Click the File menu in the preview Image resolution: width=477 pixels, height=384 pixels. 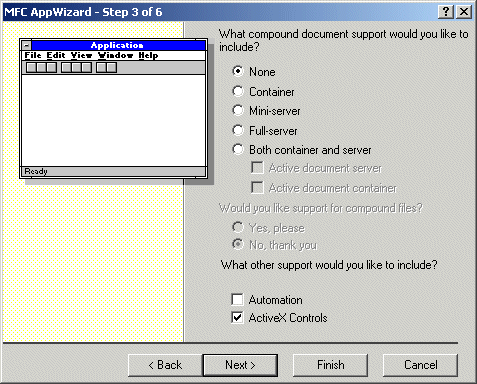[x=33, y=55]
